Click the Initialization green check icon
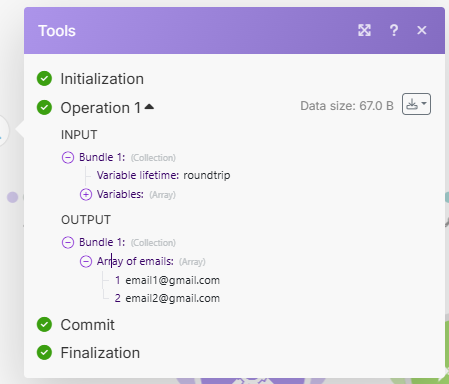449x384 pixels. pos(44,79)
